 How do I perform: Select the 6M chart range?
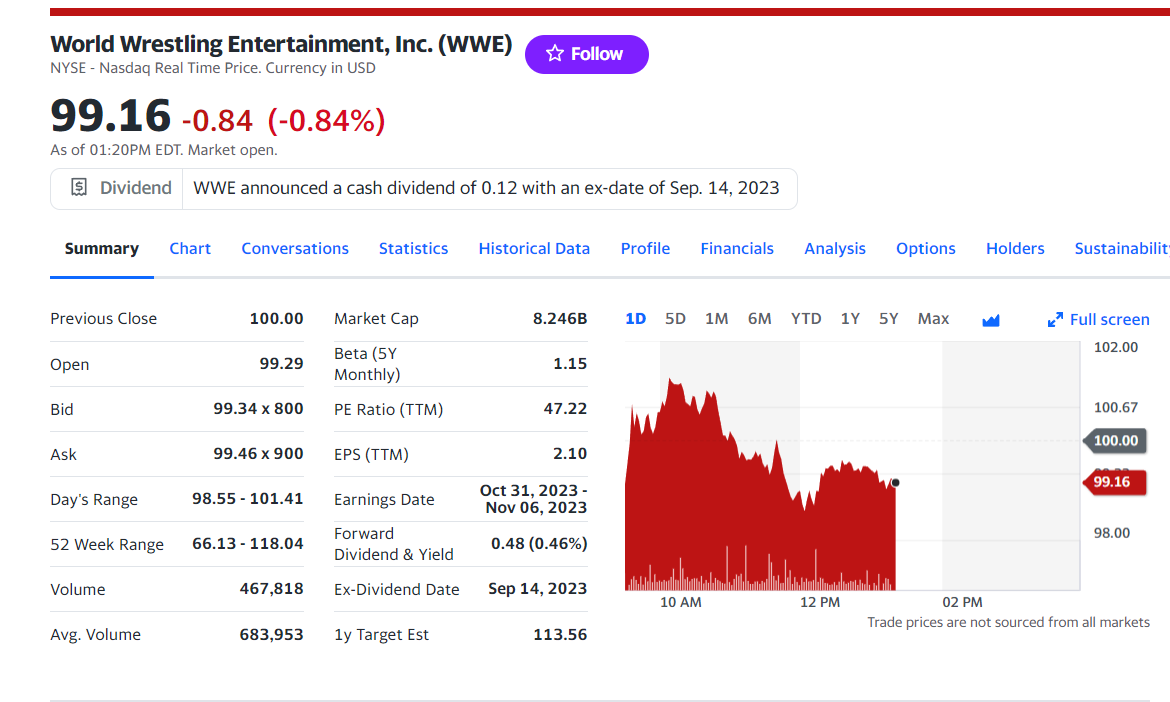click(x=760, y=319)
